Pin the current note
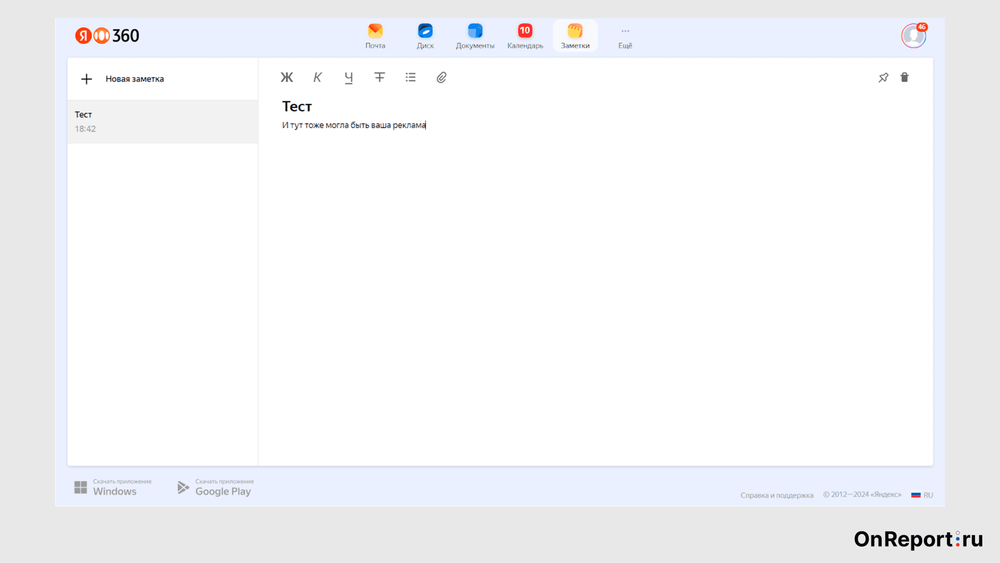The height and width of the screenshot is (563, 1000). pos(883,78)
